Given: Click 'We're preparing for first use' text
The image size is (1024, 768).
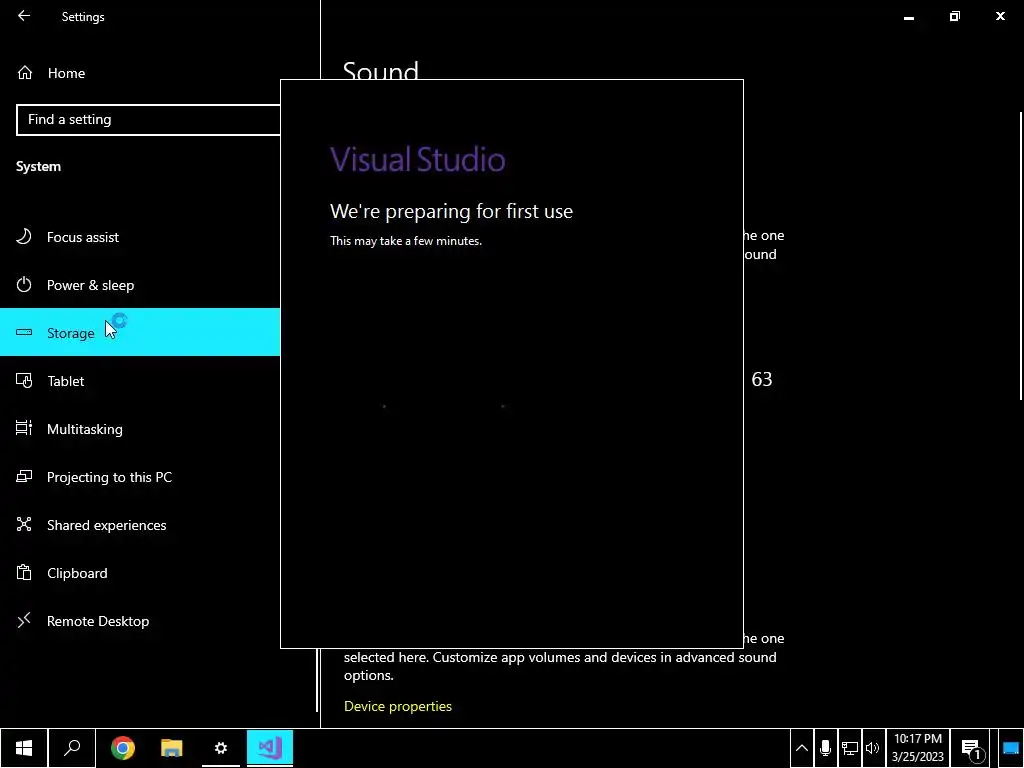Looking at the screenshot, I should (x=451, y=211).
